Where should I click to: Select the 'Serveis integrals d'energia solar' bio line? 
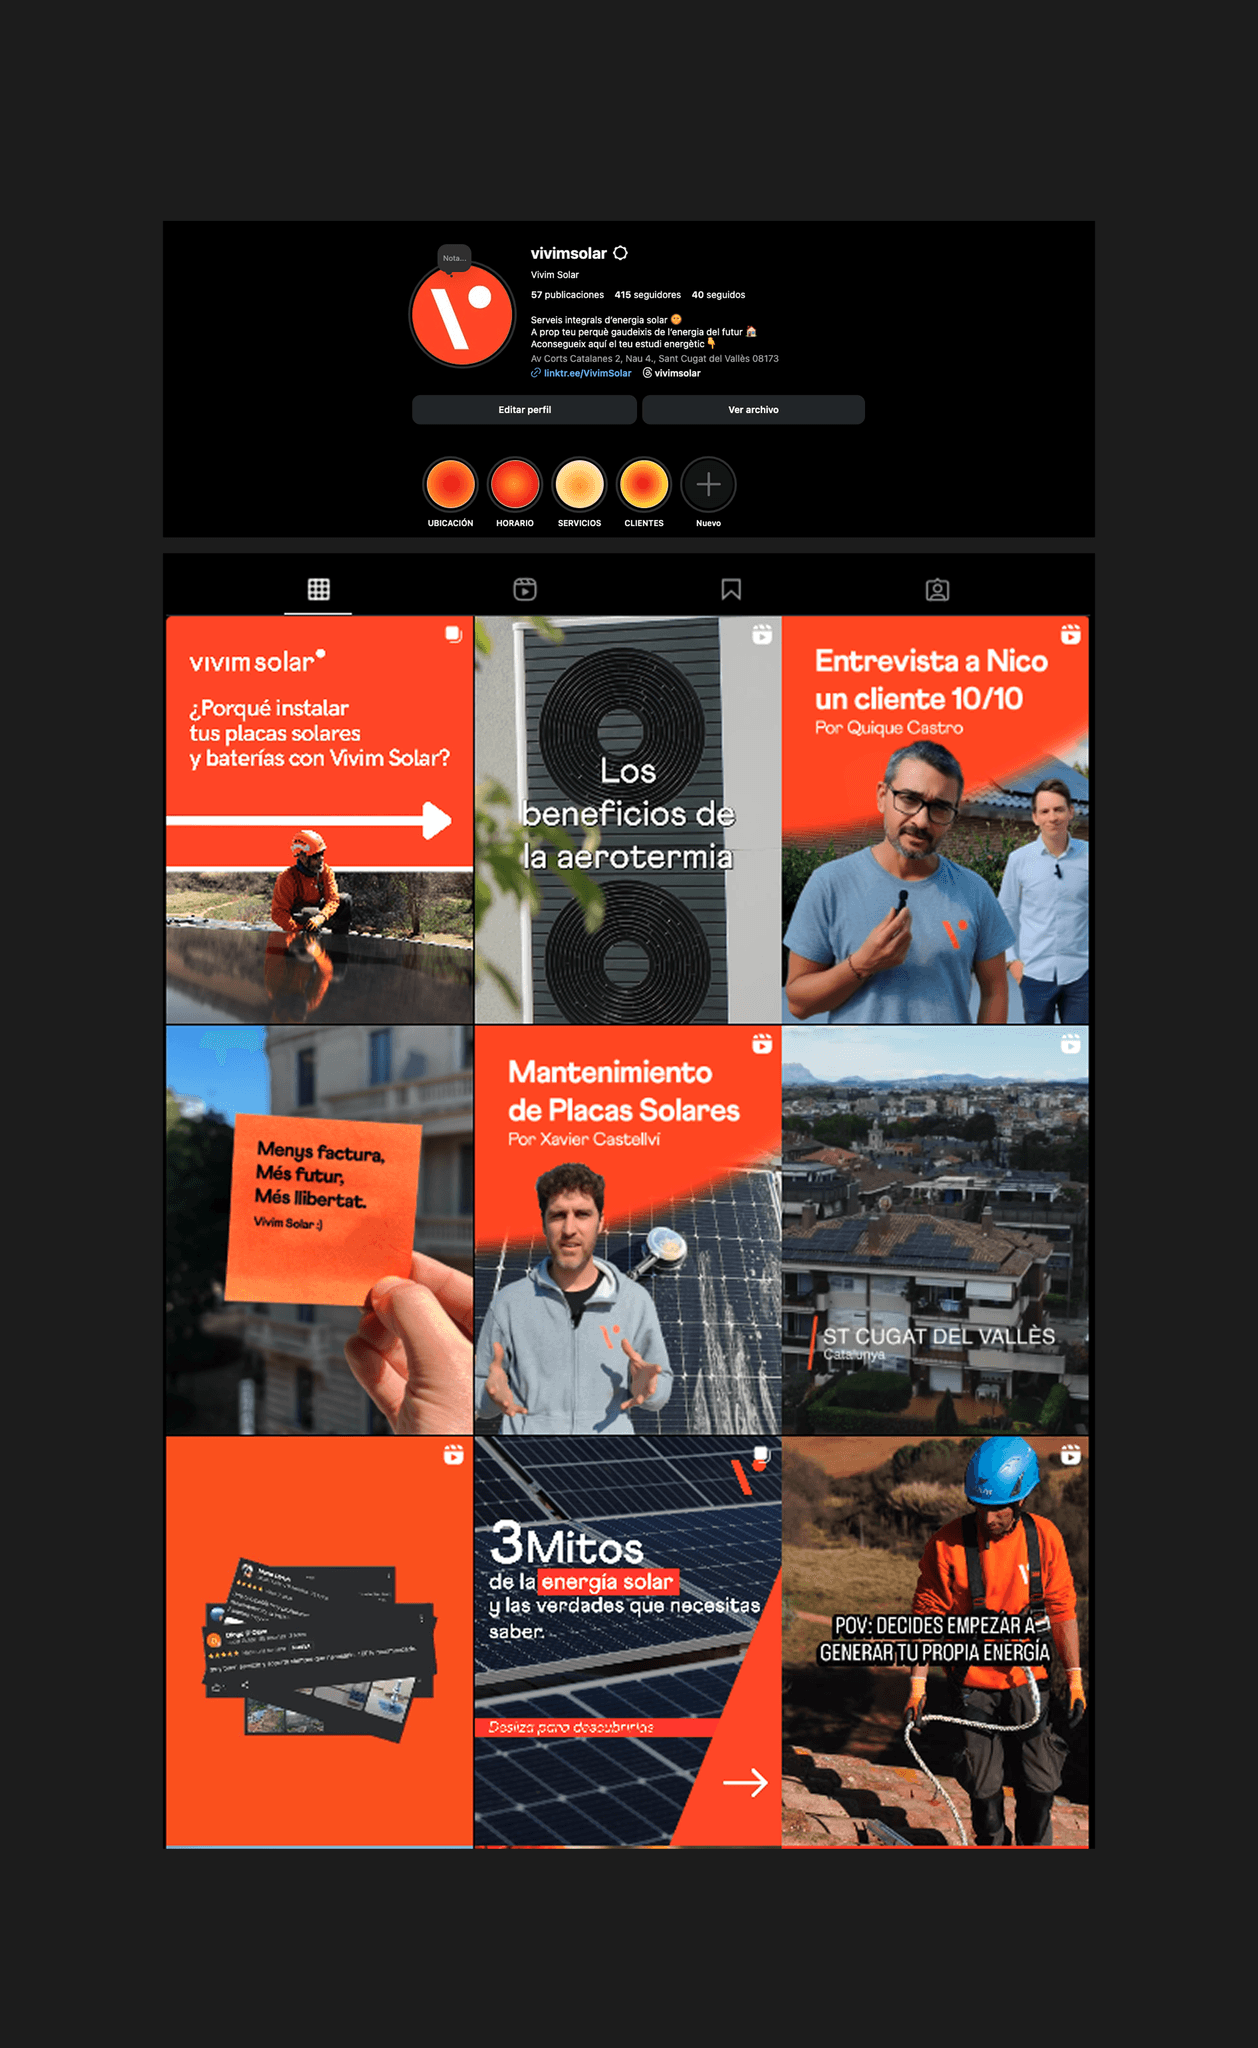599,320
